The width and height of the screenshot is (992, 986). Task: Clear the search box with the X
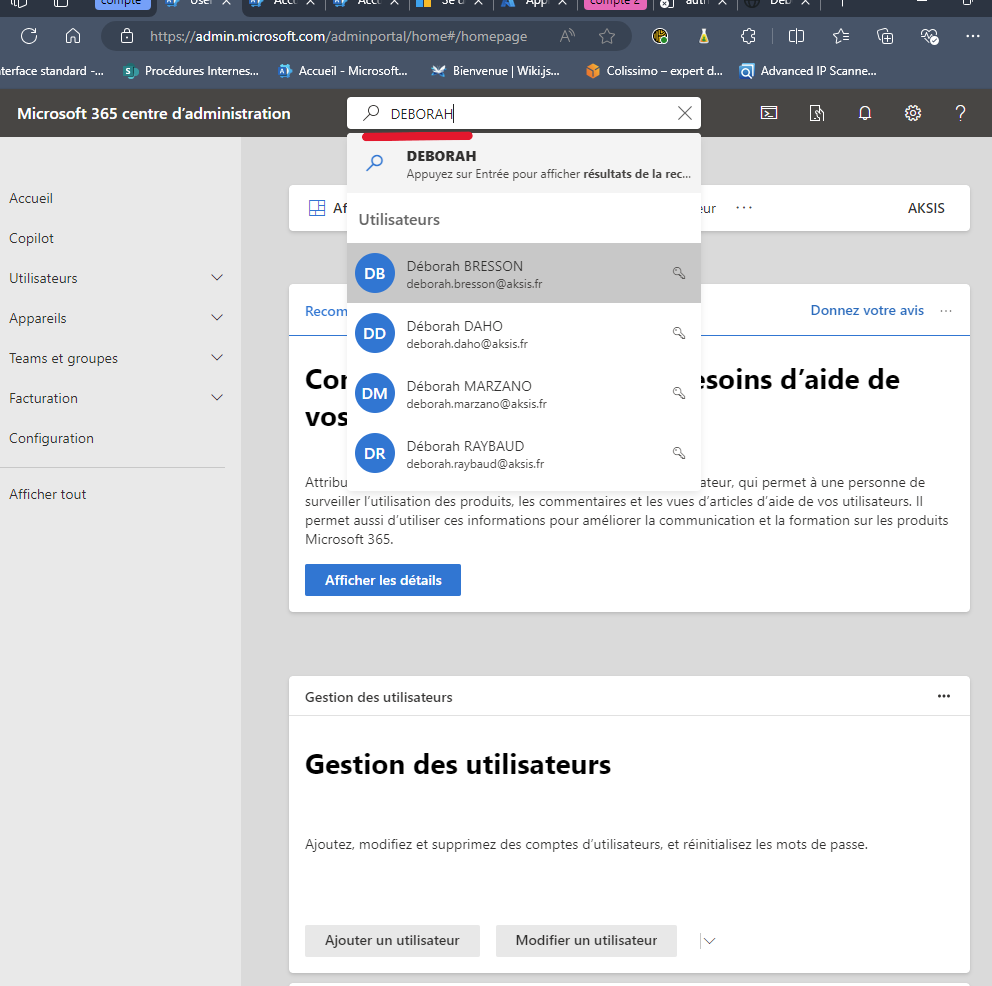click(685, 113)
